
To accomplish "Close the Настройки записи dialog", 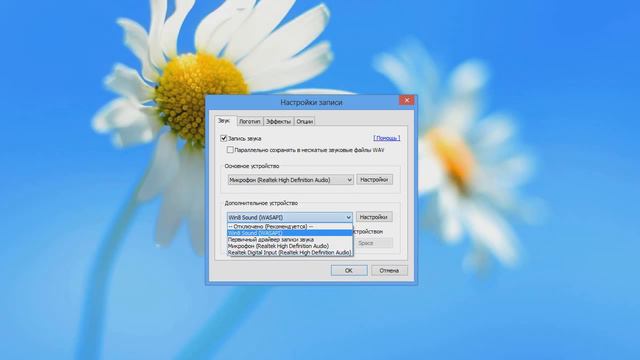I will [x=407, y=100].
